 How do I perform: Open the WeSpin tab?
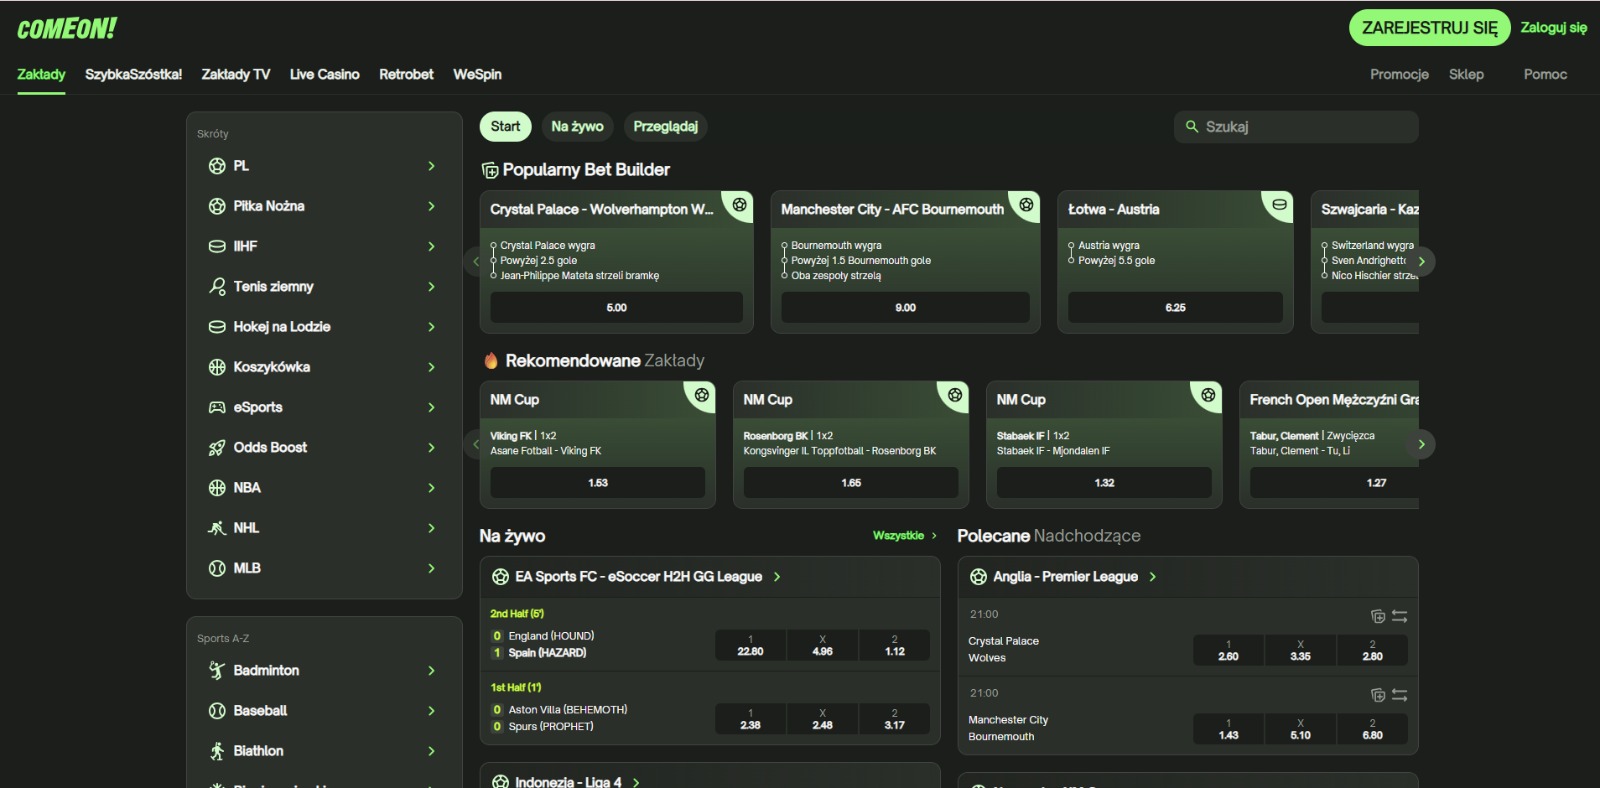(477, 74)
